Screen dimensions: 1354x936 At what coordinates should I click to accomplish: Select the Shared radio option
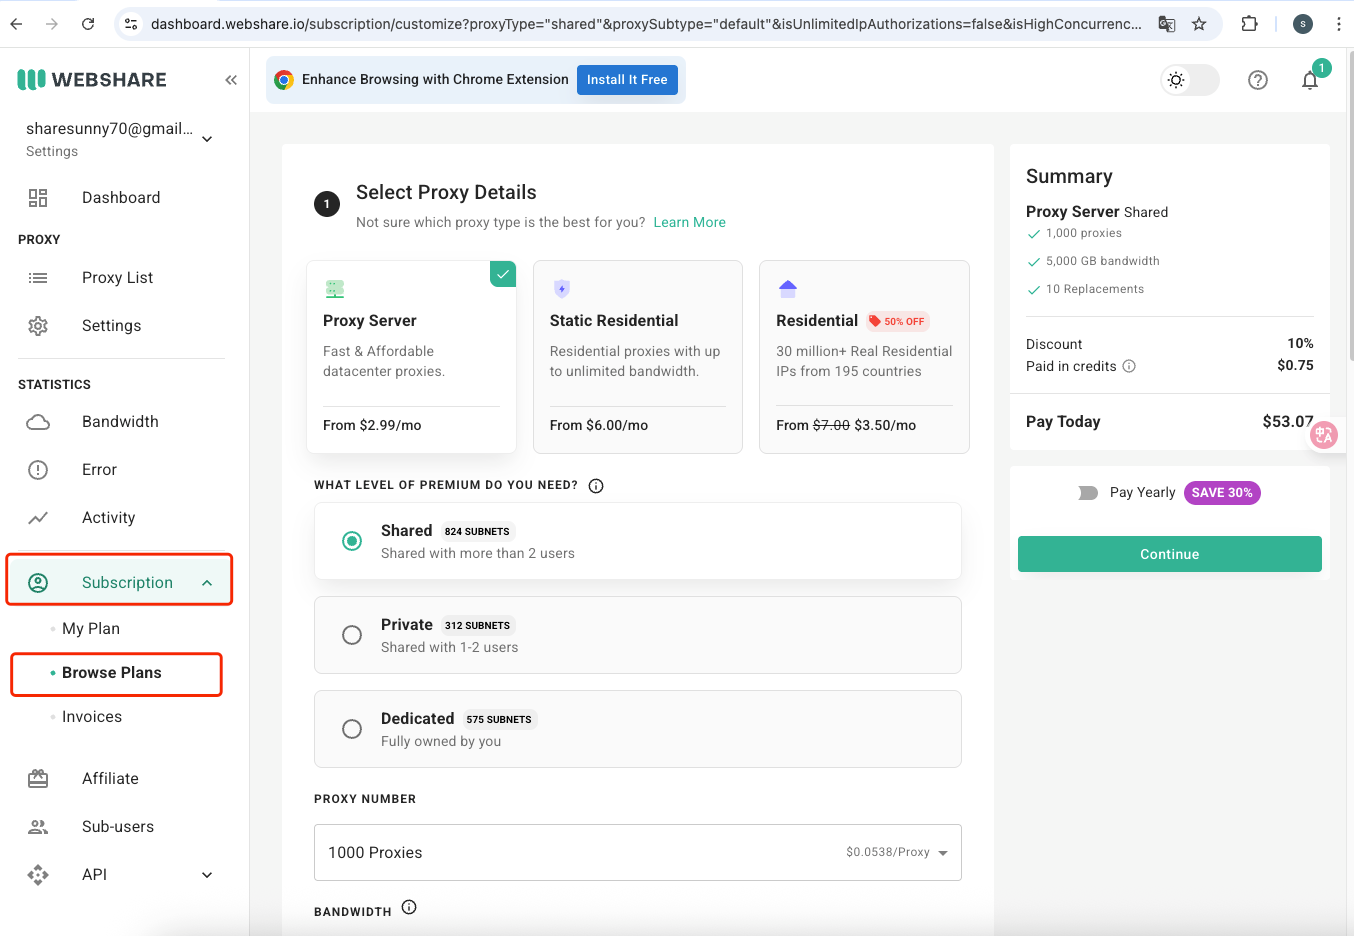click(352, 541)
